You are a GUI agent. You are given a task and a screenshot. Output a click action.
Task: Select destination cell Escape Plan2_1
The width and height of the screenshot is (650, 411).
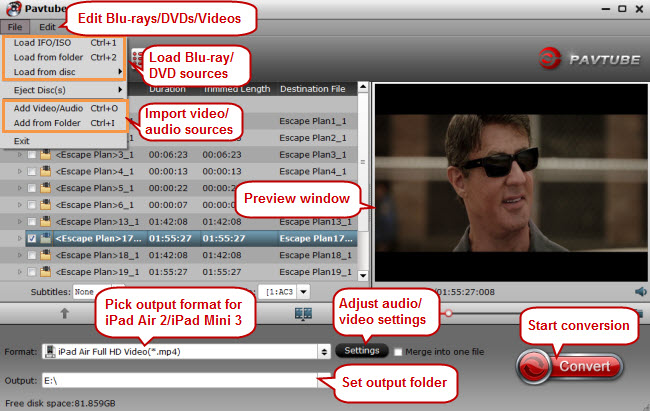pos(313,138)
